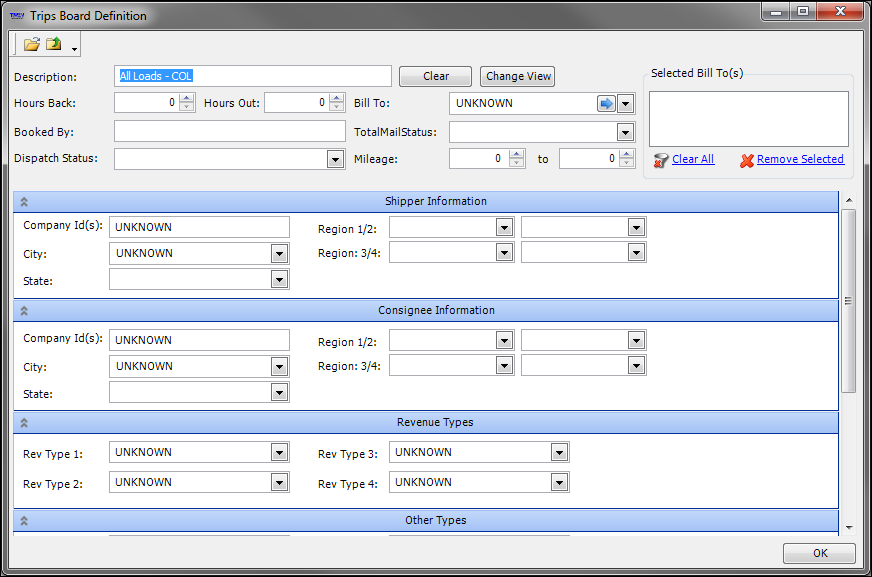Image resolution: width=872 pixels, height=577 pixels.
Task: Open the Shipper City dropdown
Action: coord(279,254)
